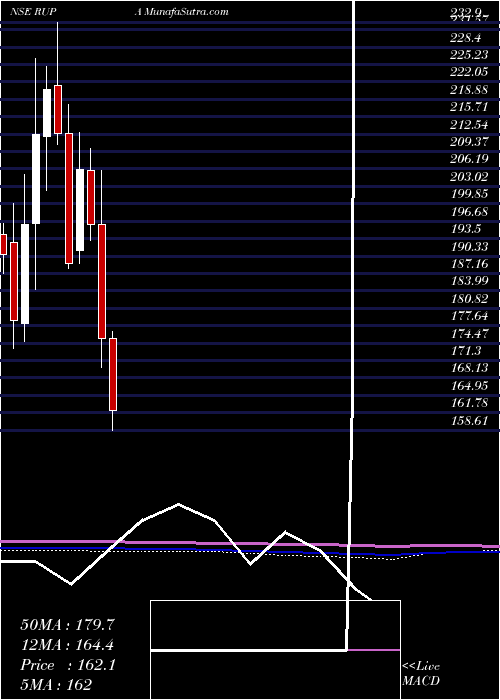The width and height of the screenshot is (500, 700).
Task: Click the 50MA : 179.7 readout
Action: pos(68,625)
